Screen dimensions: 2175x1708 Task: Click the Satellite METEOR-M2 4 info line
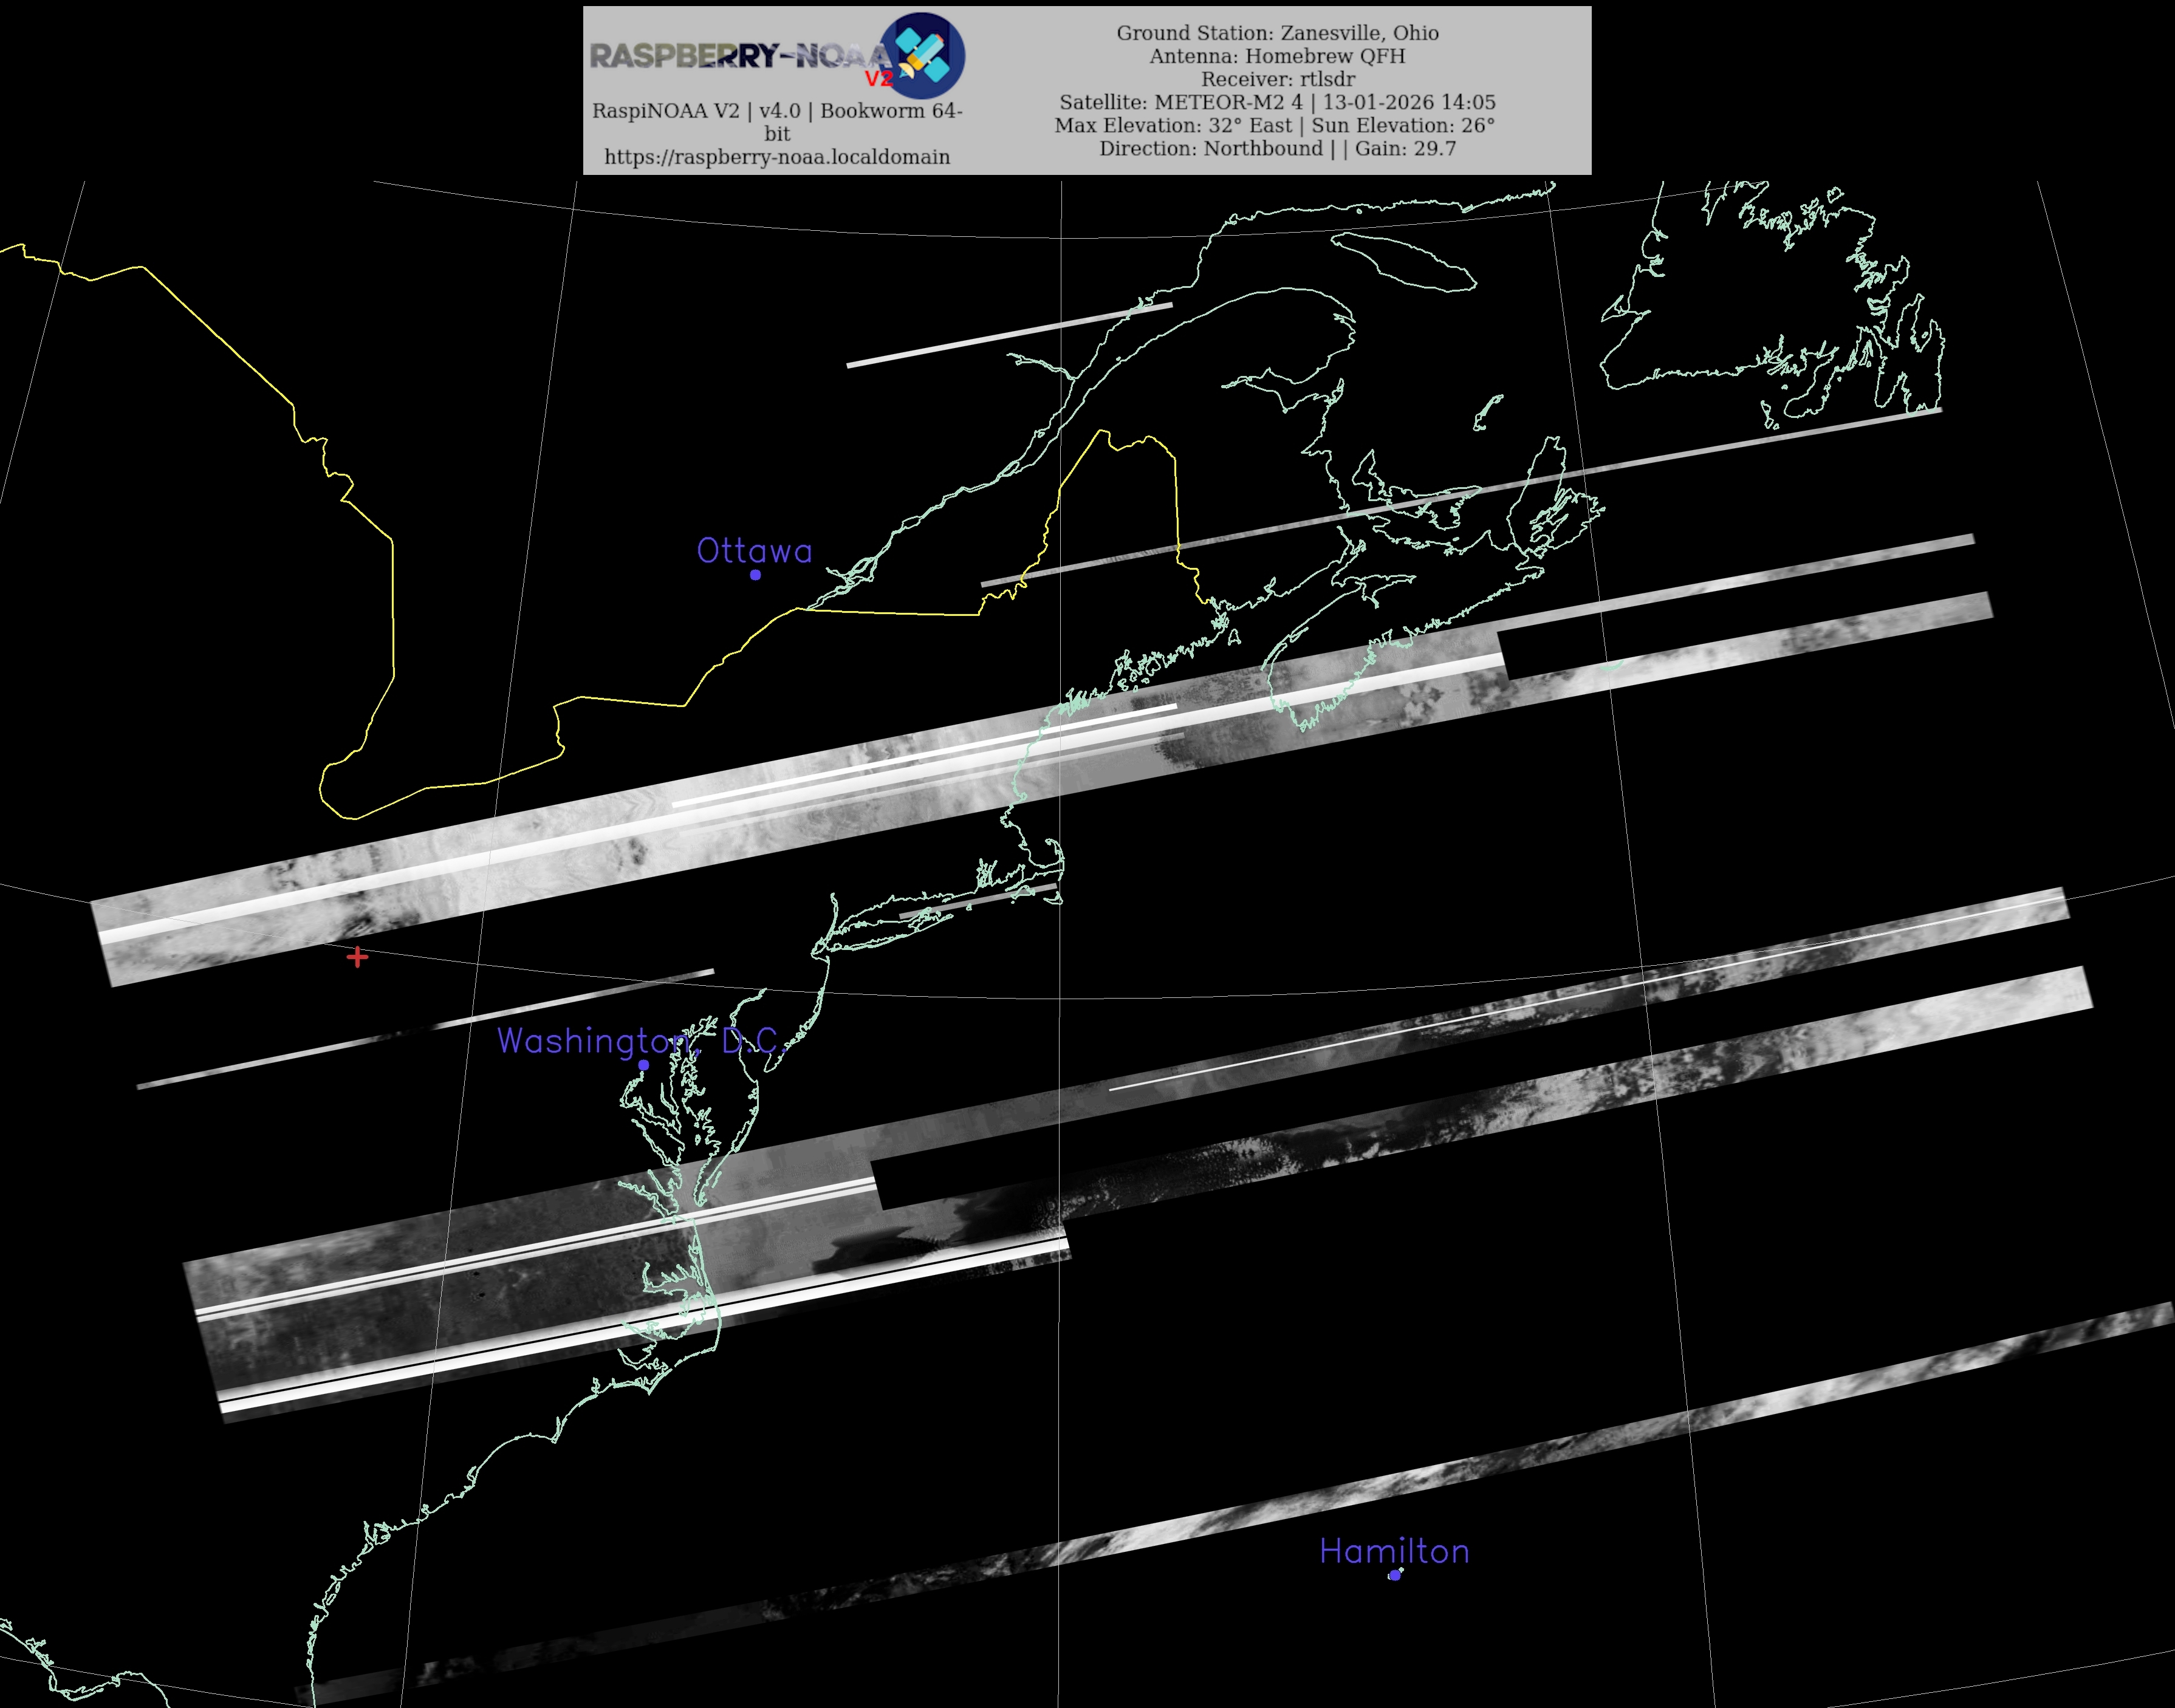point(1277,102)
